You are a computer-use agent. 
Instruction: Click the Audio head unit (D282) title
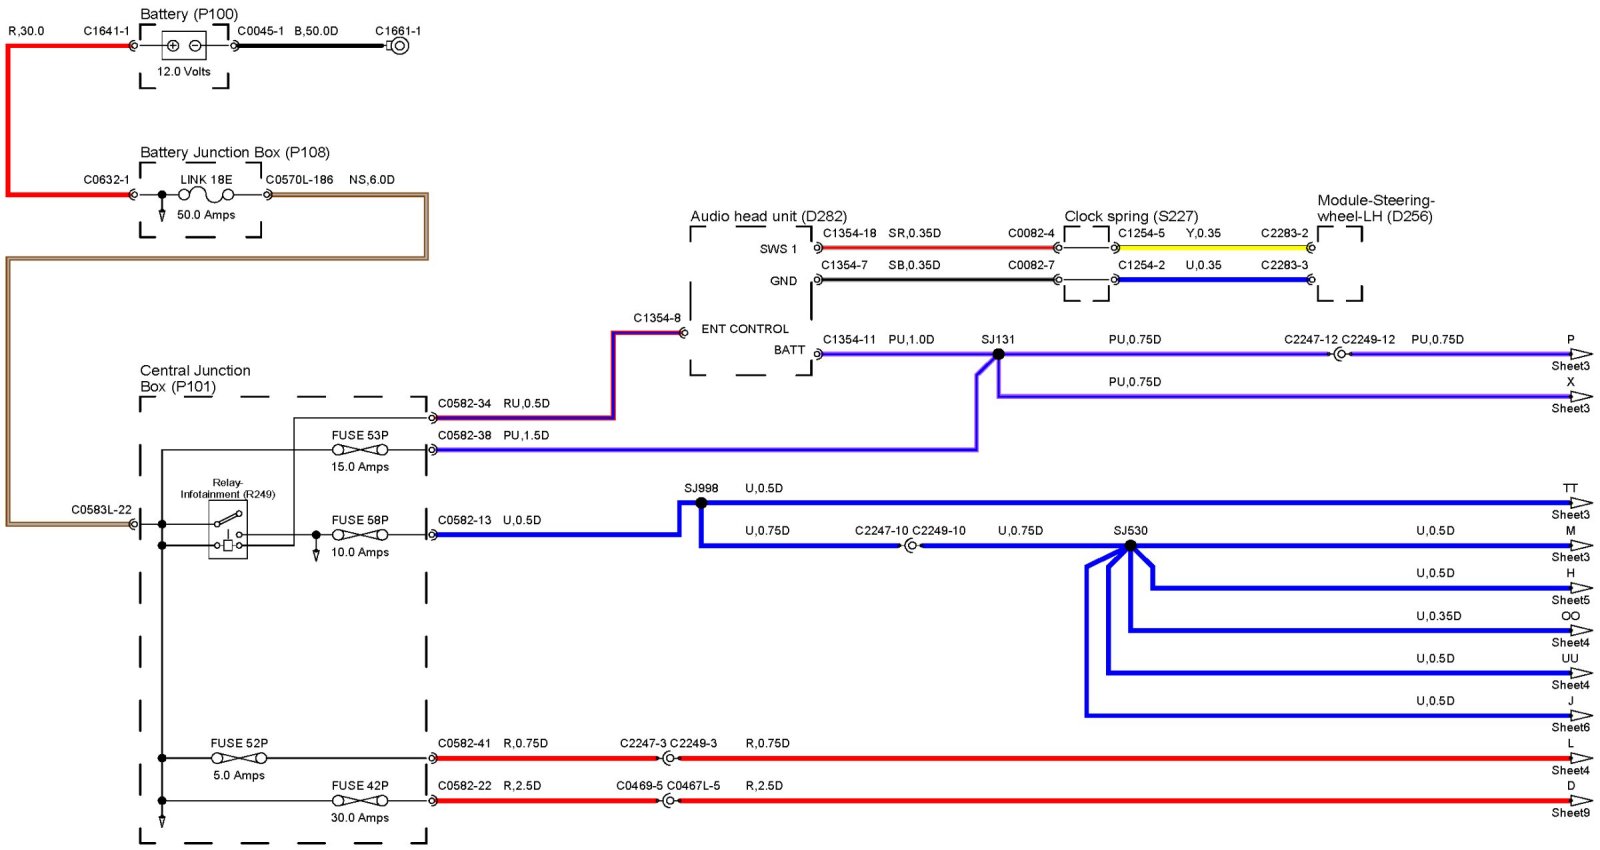point(768,216)
